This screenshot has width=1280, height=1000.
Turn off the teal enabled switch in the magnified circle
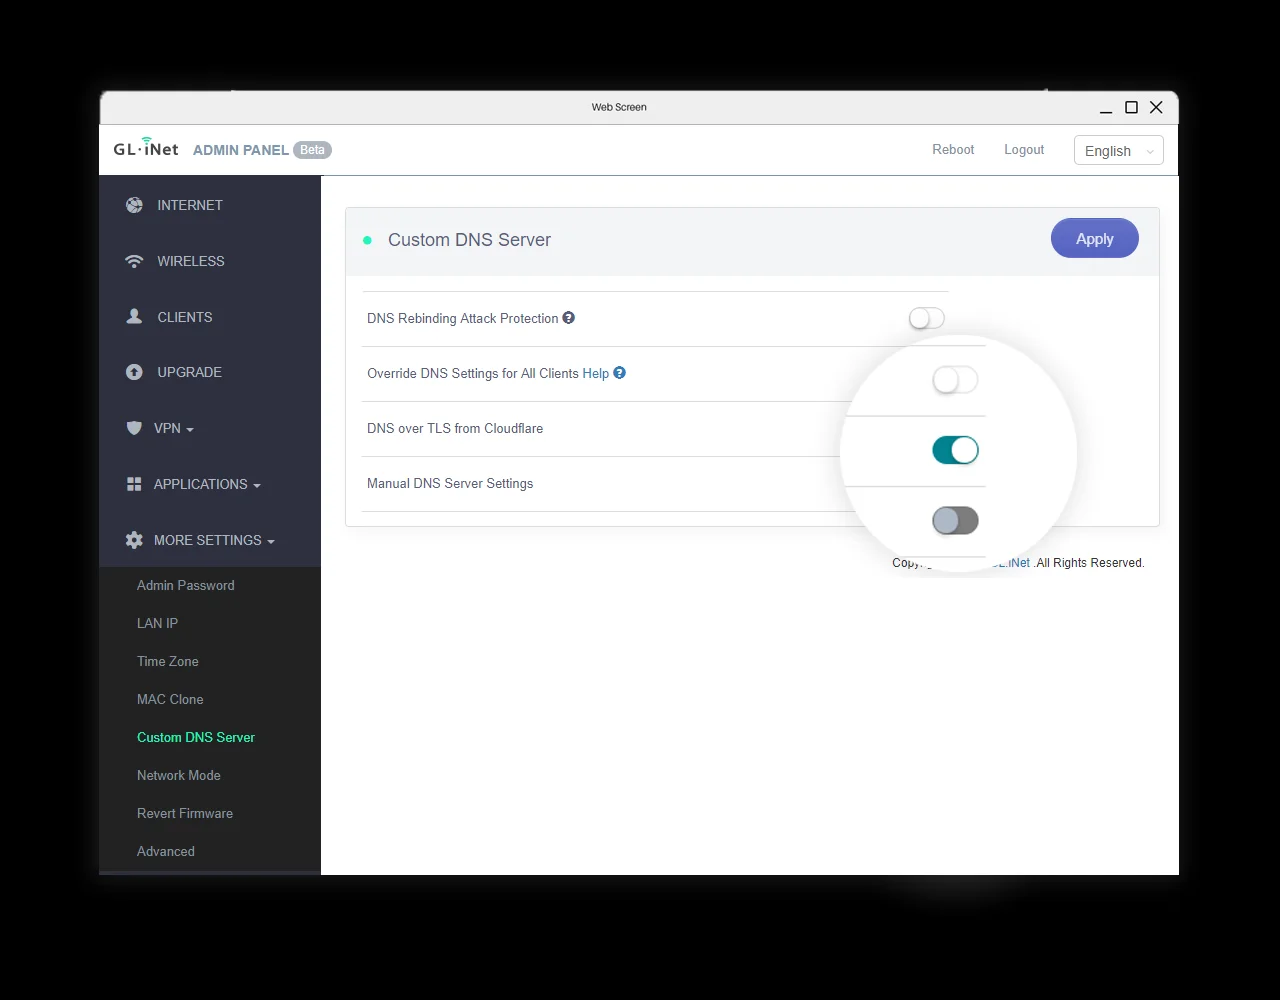[955, 450]
